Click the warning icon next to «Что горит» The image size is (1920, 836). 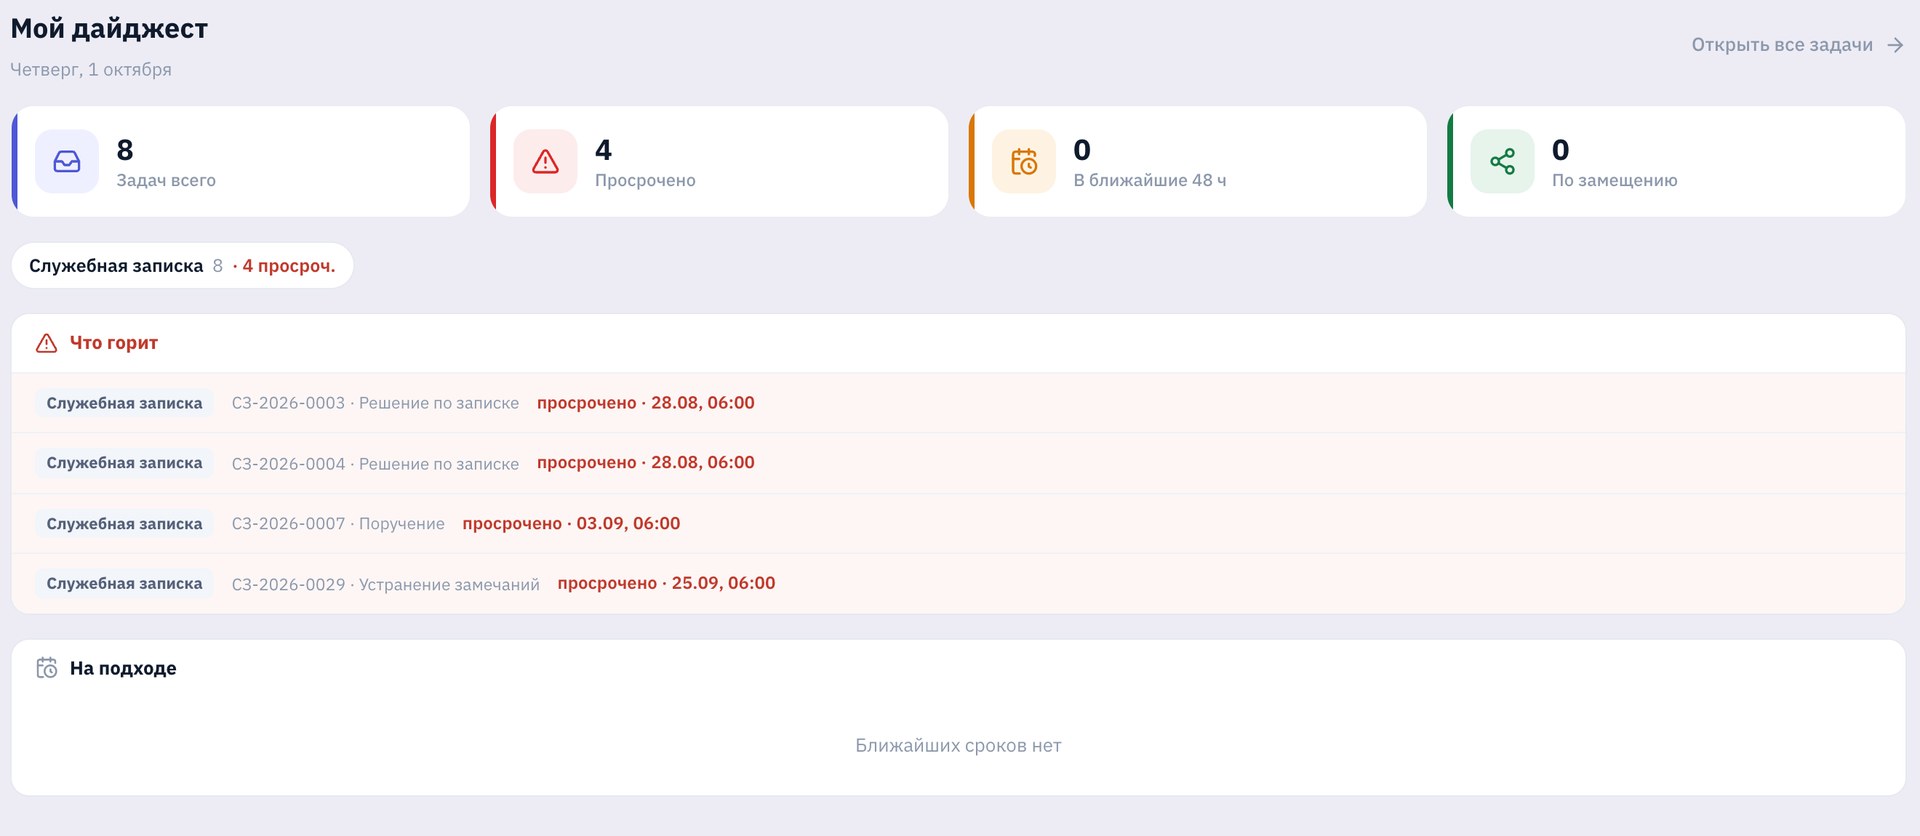pos(47,343)
